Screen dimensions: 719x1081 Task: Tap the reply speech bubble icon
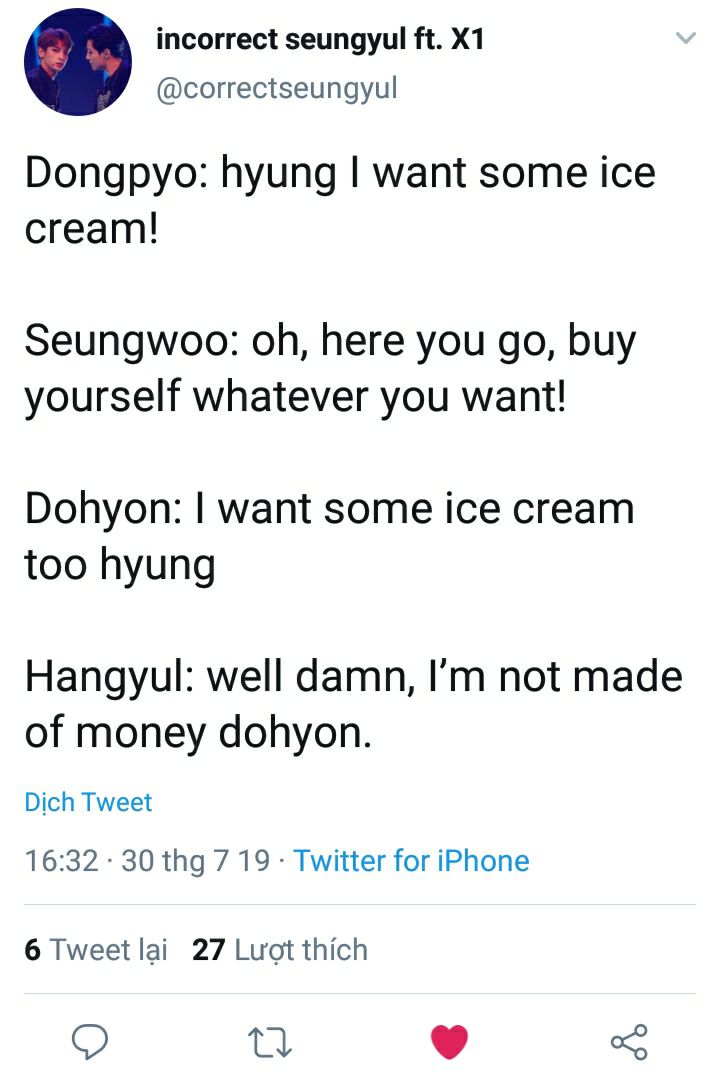pos(90,1041)
